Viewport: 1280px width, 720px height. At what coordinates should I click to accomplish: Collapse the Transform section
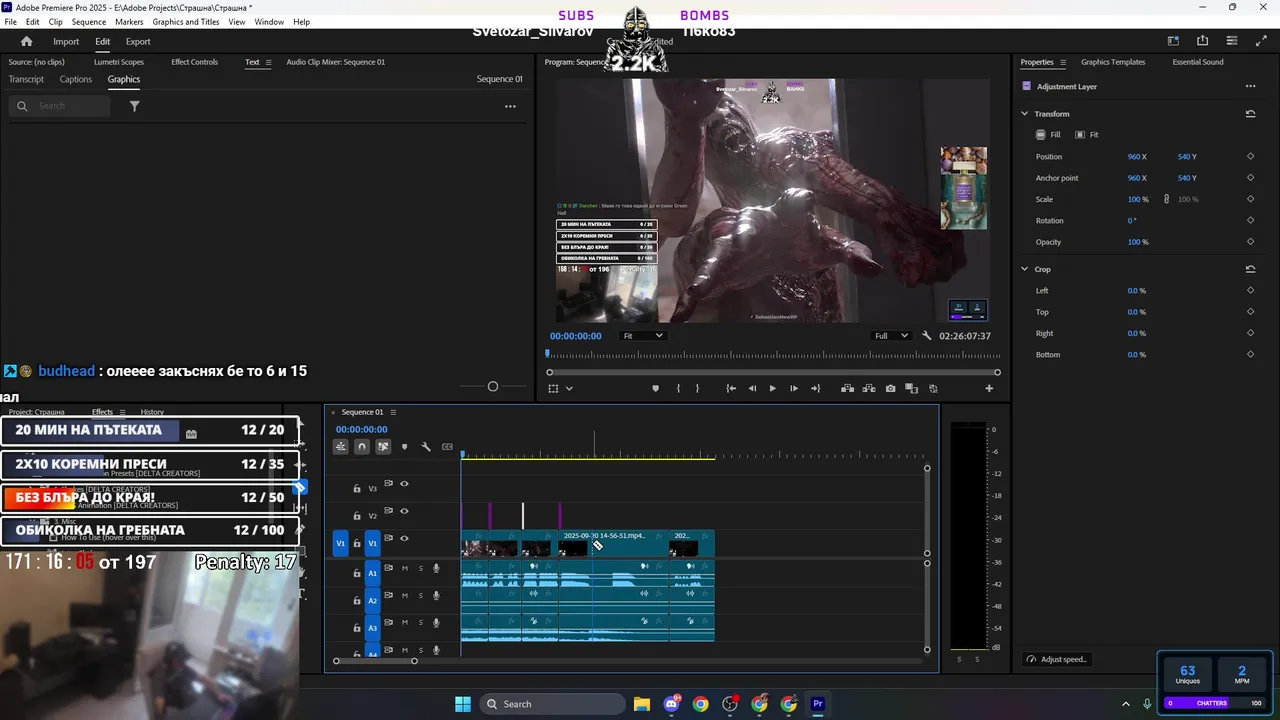1024,114
